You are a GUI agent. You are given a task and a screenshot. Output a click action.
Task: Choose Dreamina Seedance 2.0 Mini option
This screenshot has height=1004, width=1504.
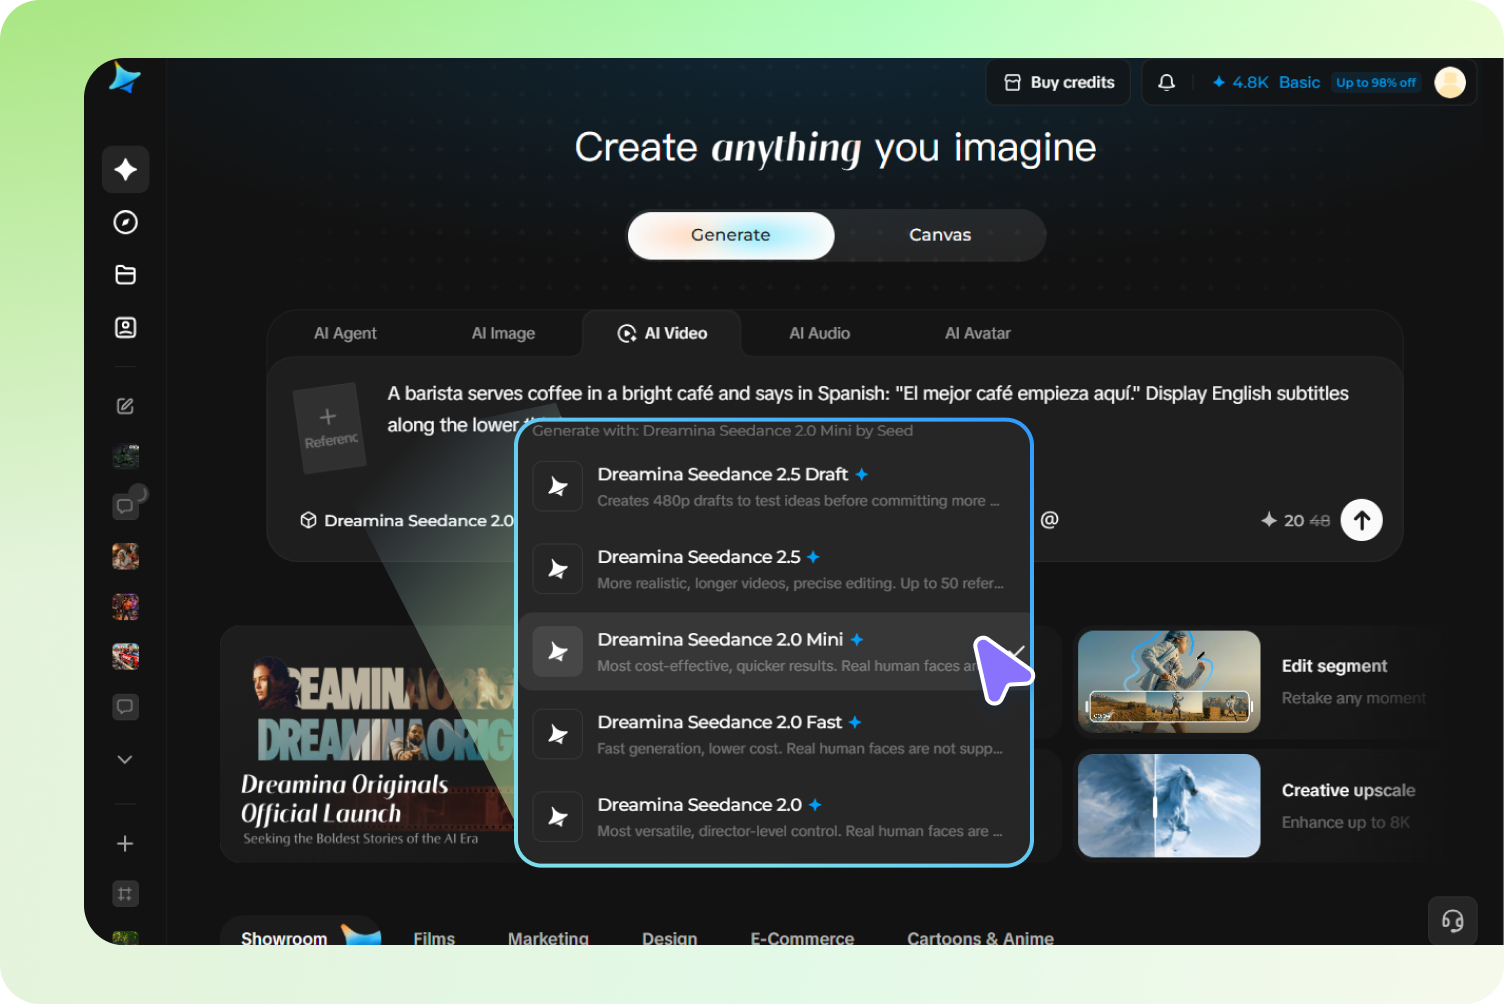[x=774, y=652]
